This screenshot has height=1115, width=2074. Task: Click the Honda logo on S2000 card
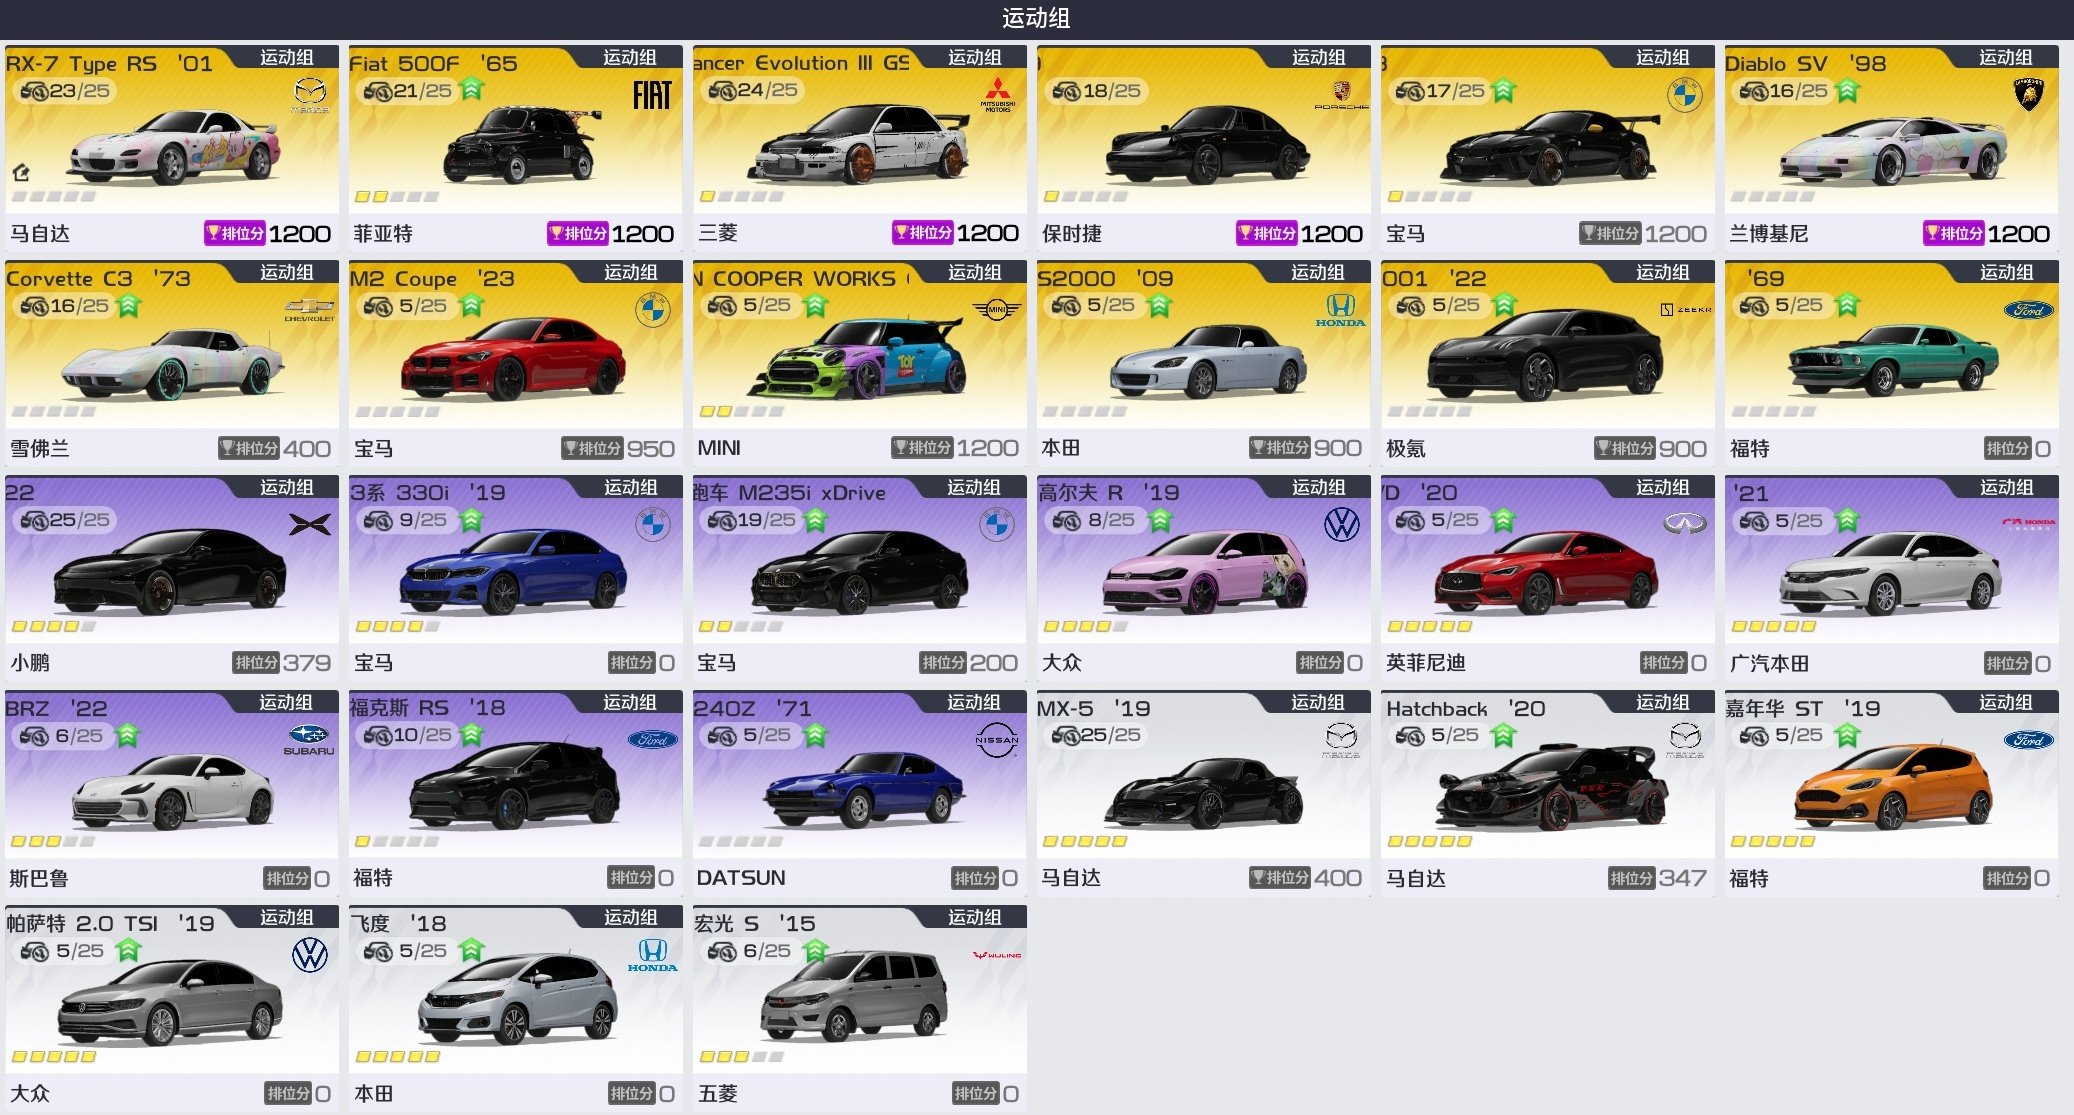tap(1340, 310)
